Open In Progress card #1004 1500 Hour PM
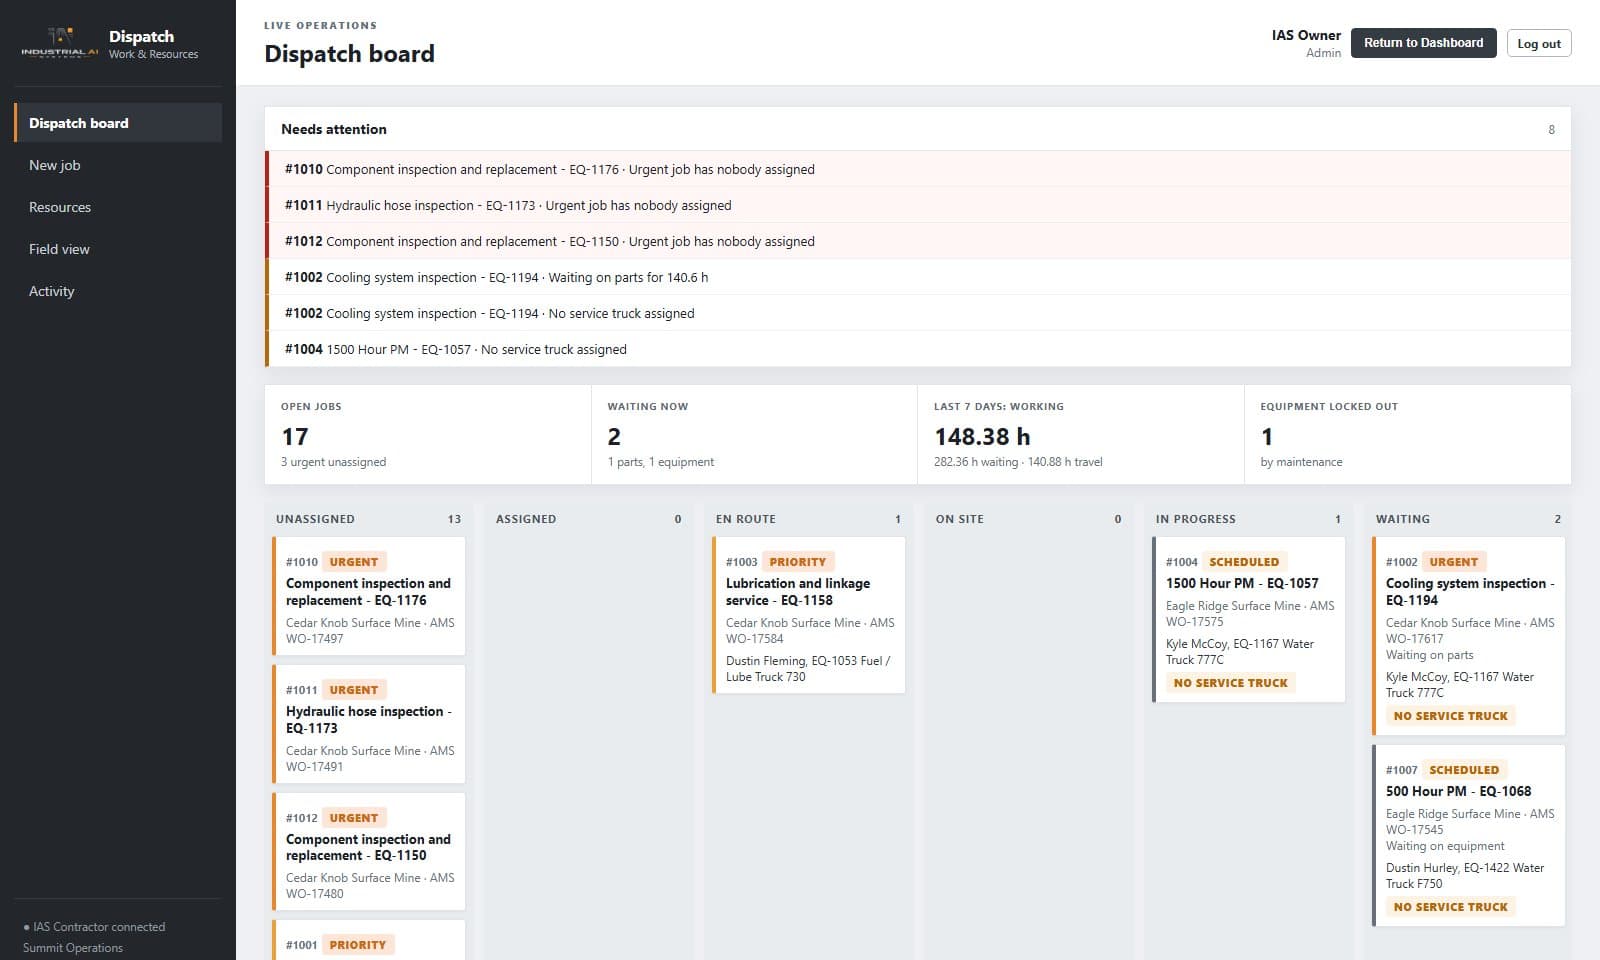The height and width of the screenshot is (960, 1600). tap(1249, 620)
